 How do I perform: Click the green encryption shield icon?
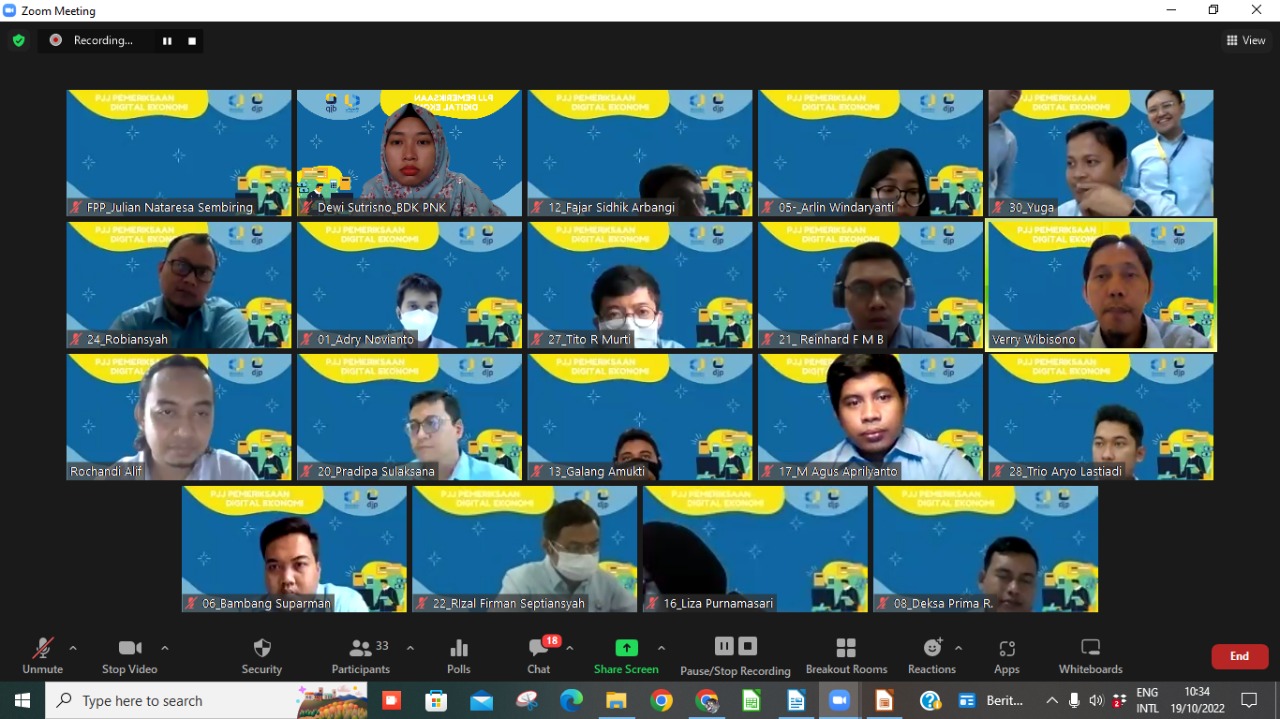coord(18,41)
